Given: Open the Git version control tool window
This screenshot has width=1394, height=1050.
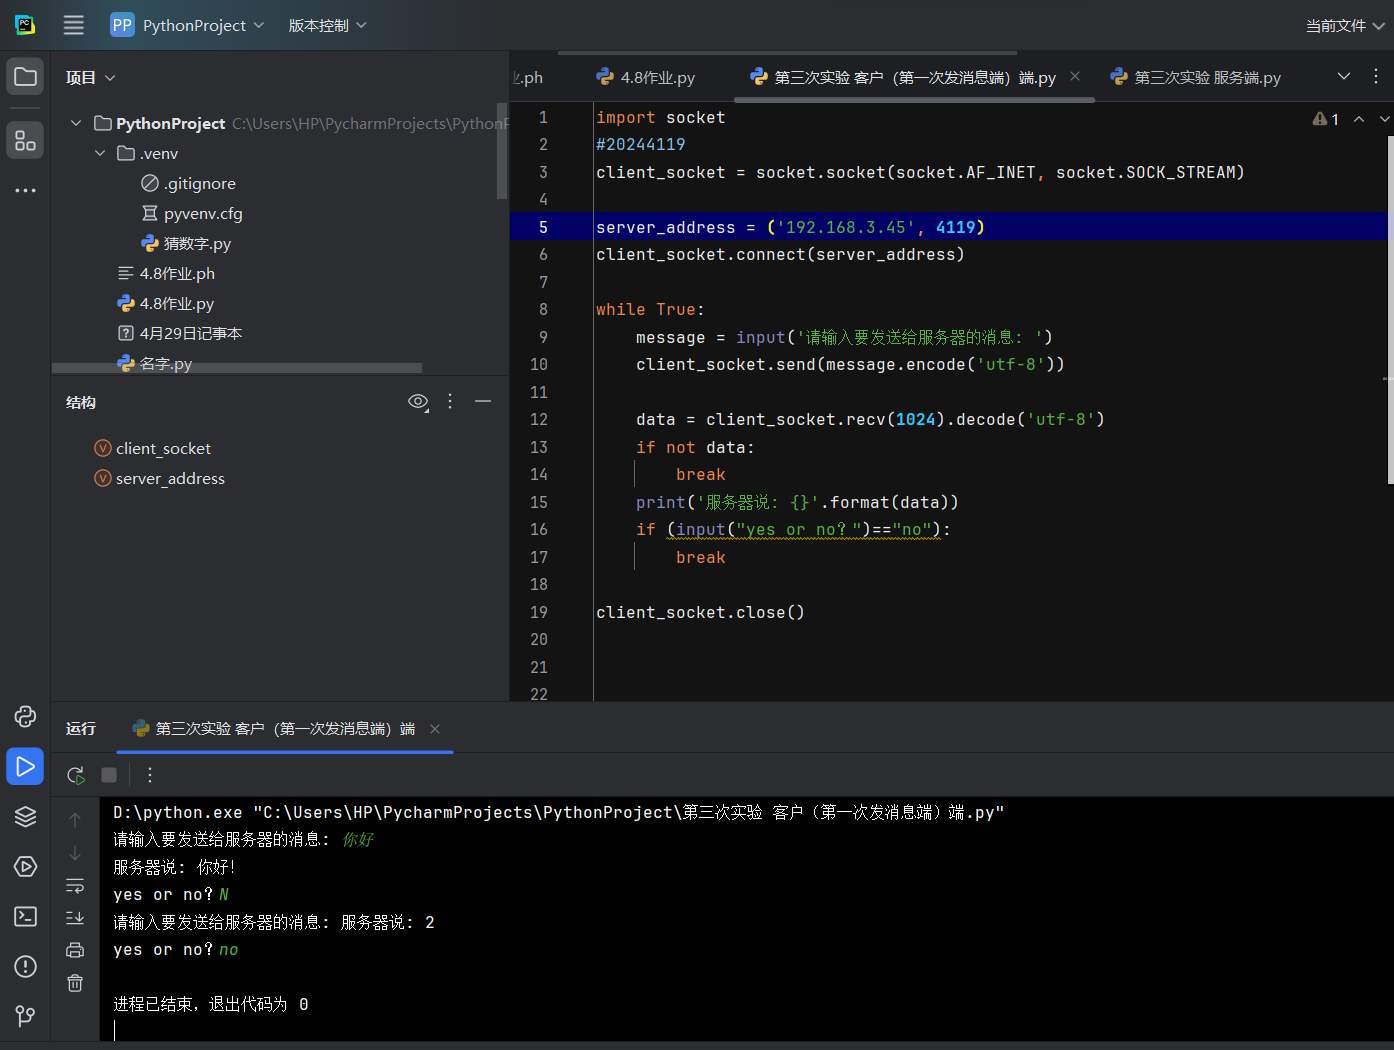Looking at the screenshot, I should [25, 1016].
